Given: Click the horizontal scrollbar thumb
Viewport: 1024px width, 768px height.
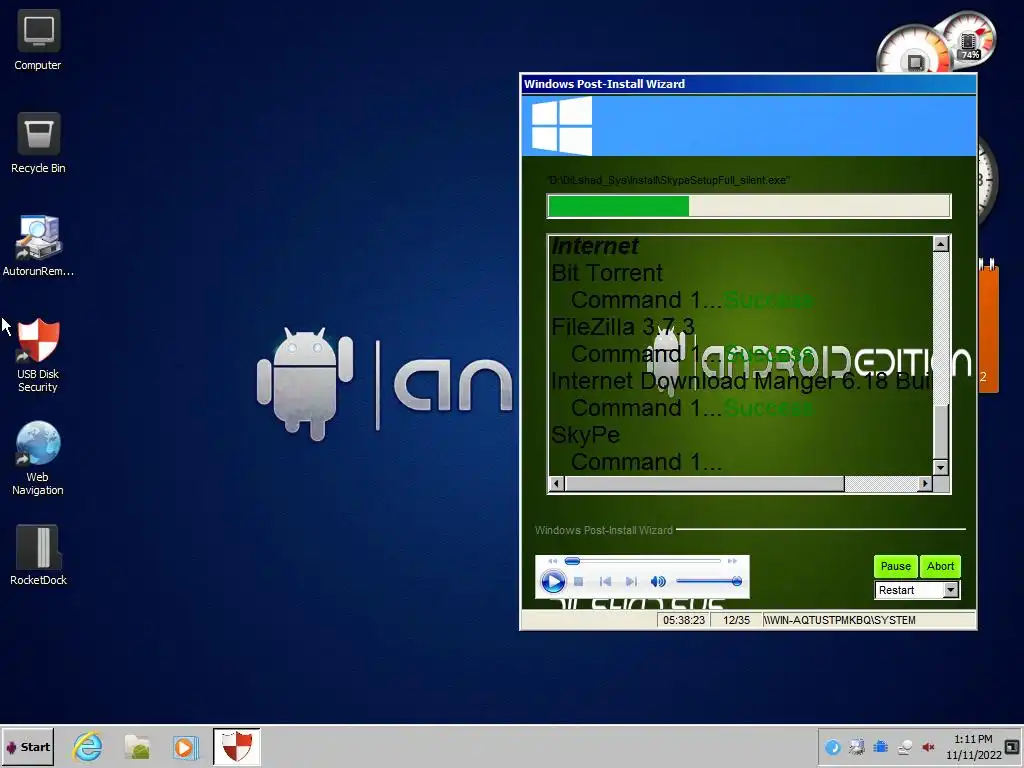Looking at the screenshot, I should [x=705, y=484].
